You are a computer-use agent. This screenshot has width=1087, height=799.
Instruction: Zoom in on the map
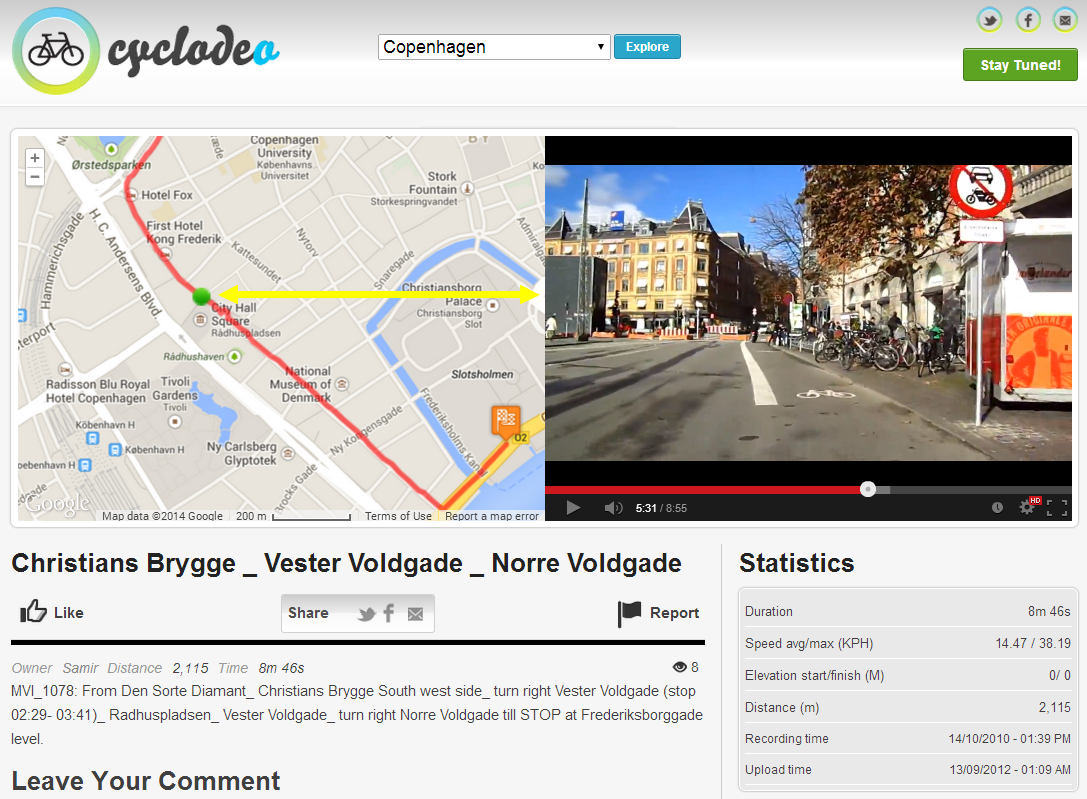click(x=35, y=158)
